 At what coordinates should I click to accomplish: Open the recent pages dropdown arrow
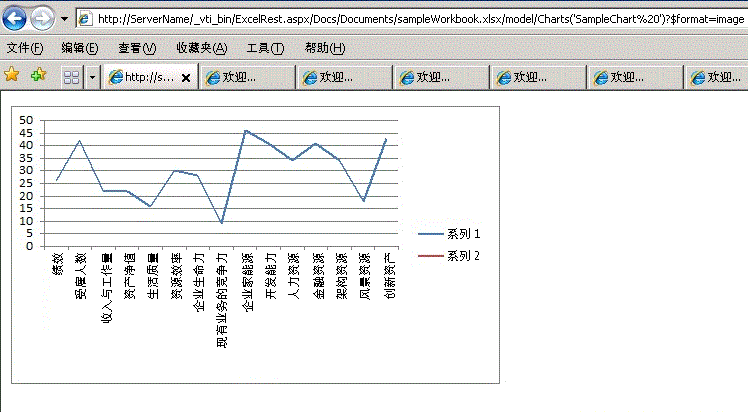coord(64,20)
